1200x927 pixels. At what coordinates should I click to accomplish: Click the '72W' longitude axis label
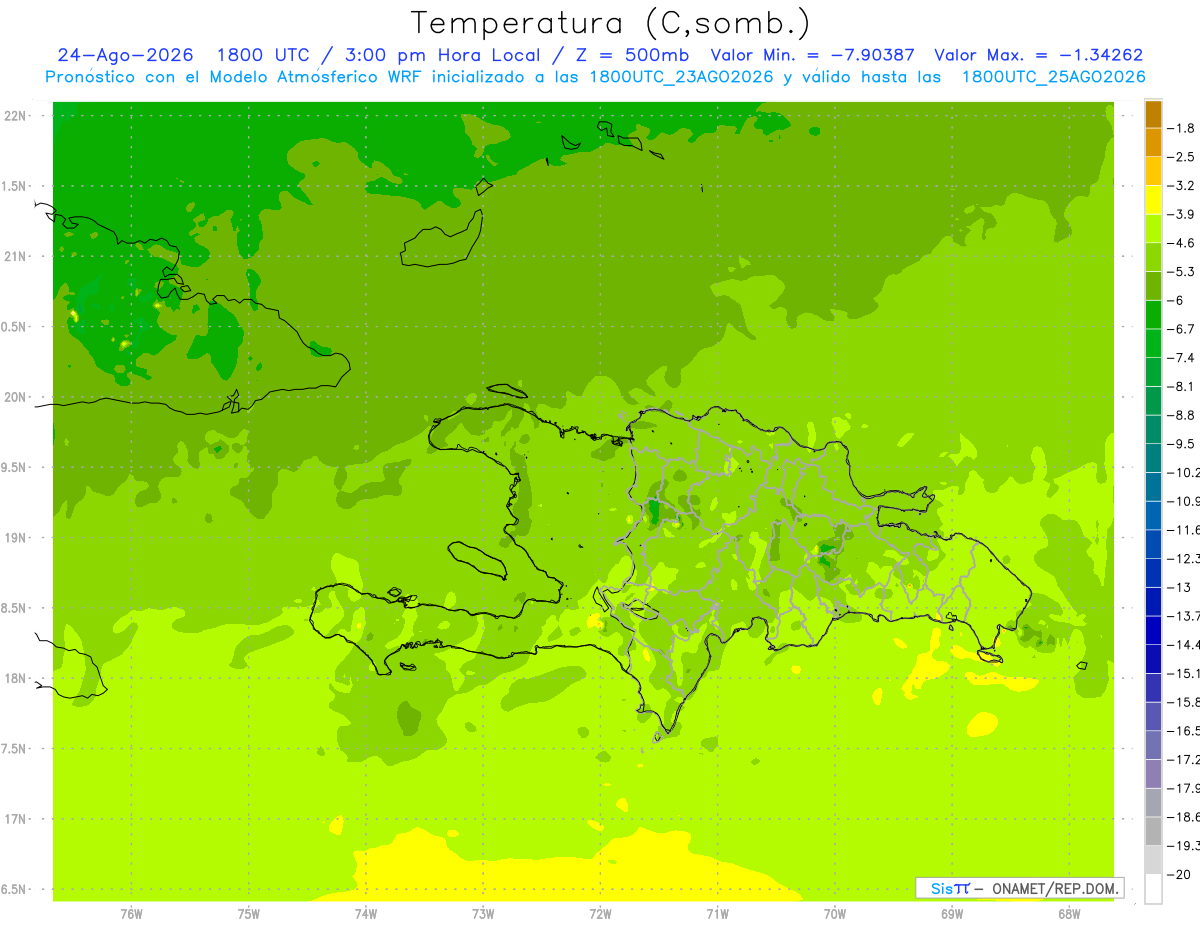(600, 913)
